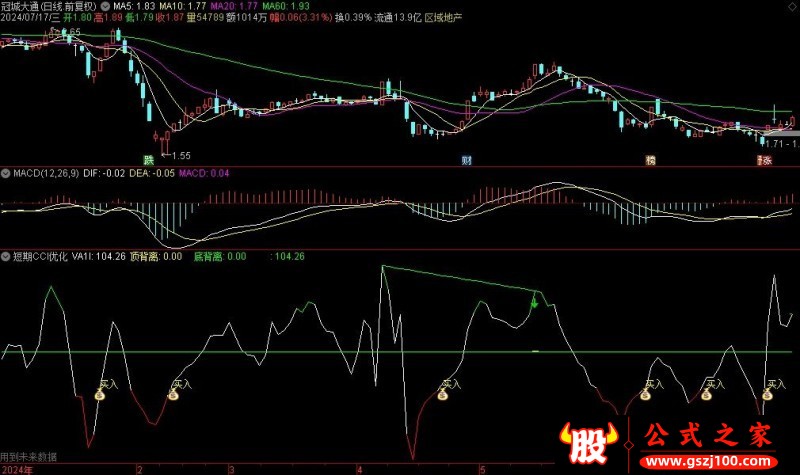Click the MA10: 1.77 label
The width and height of the screenshot is (800, 475).
(x=183, y=7)
